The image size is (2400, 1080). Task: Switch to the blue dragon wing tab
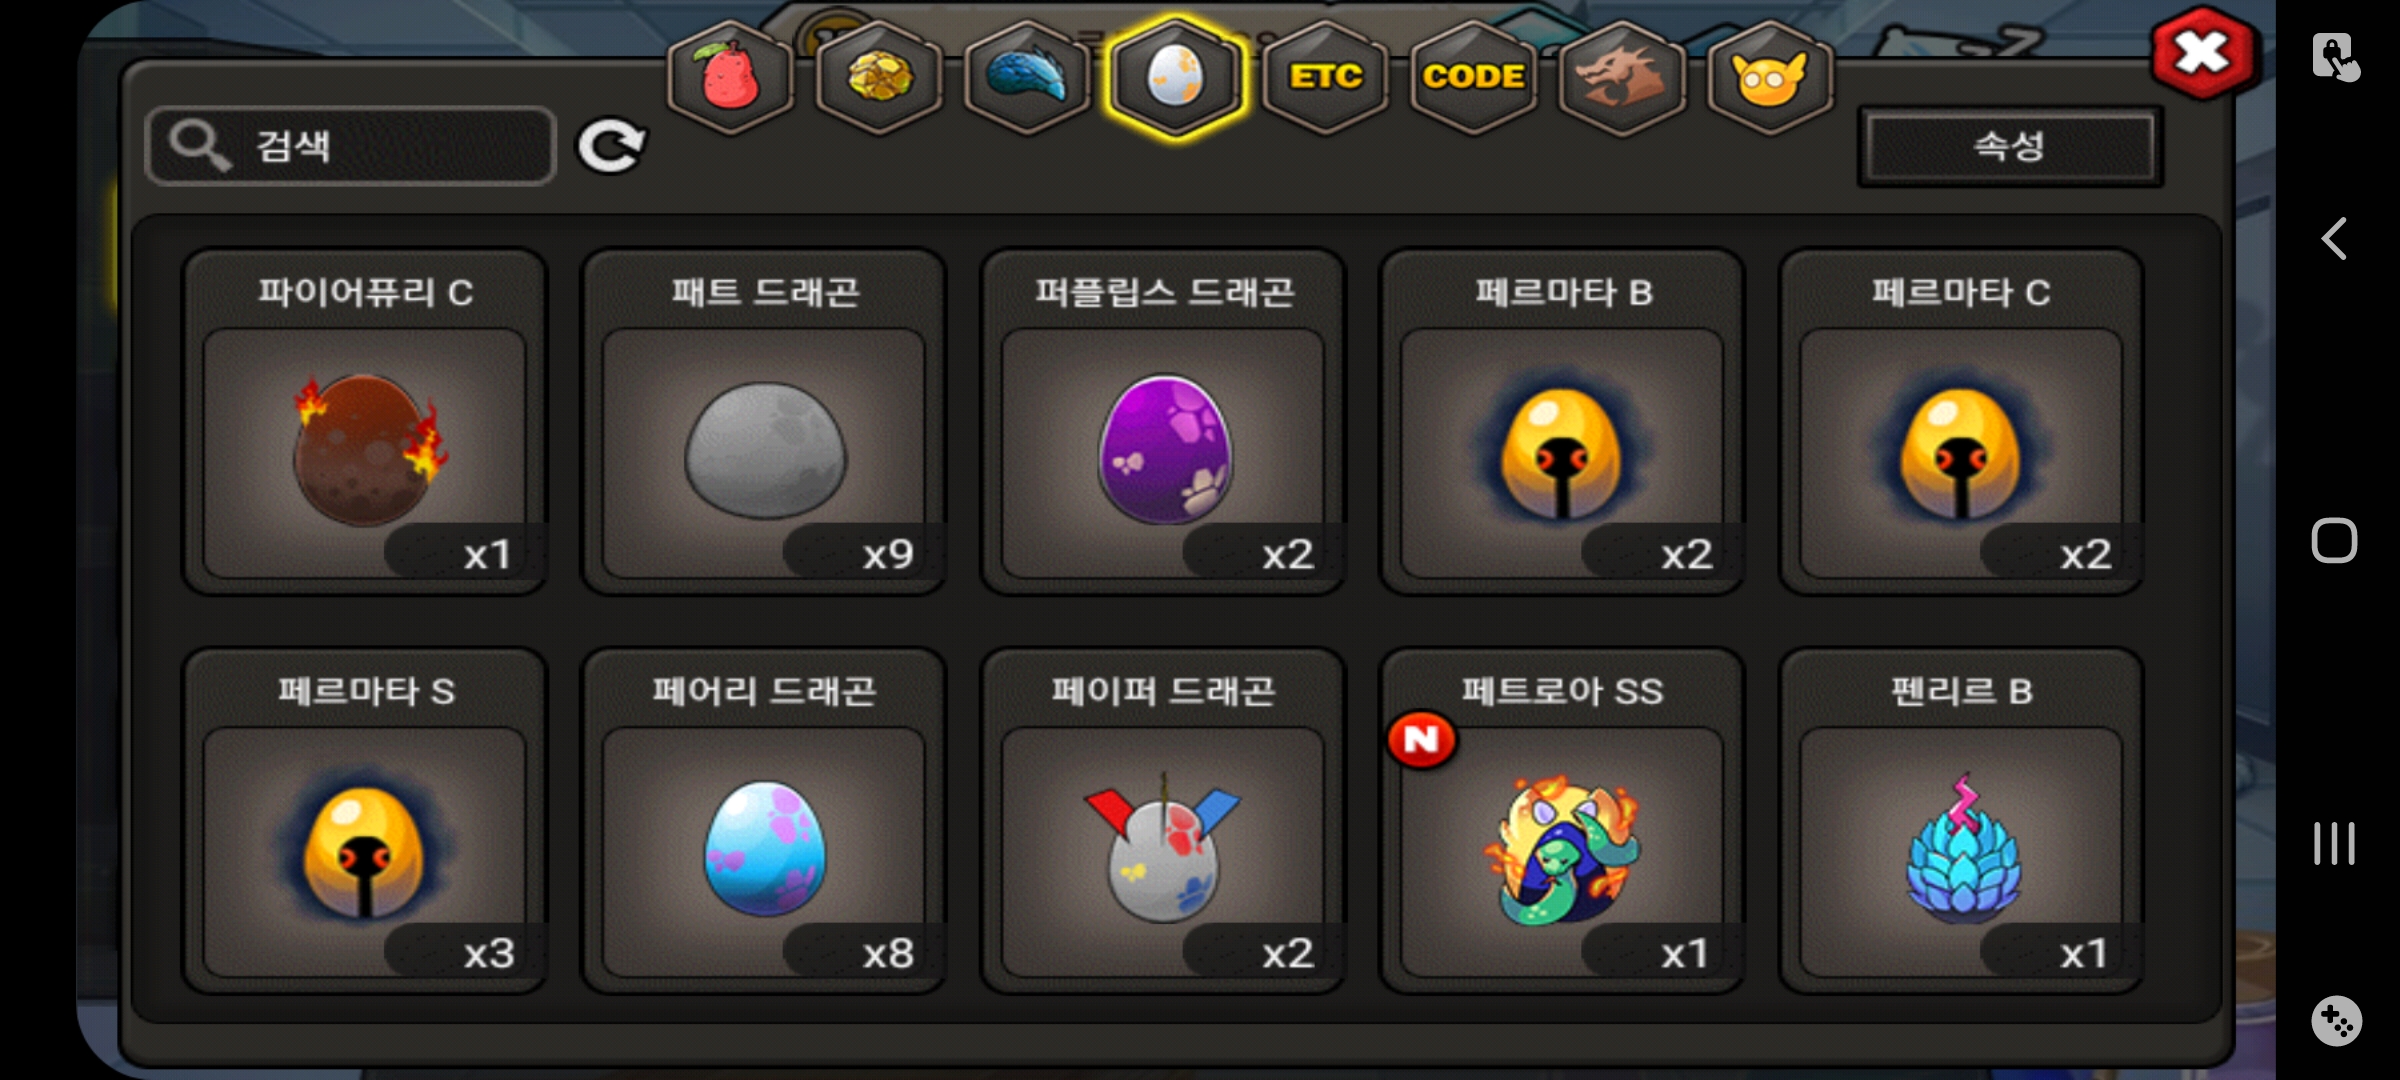coord(1027,77)
